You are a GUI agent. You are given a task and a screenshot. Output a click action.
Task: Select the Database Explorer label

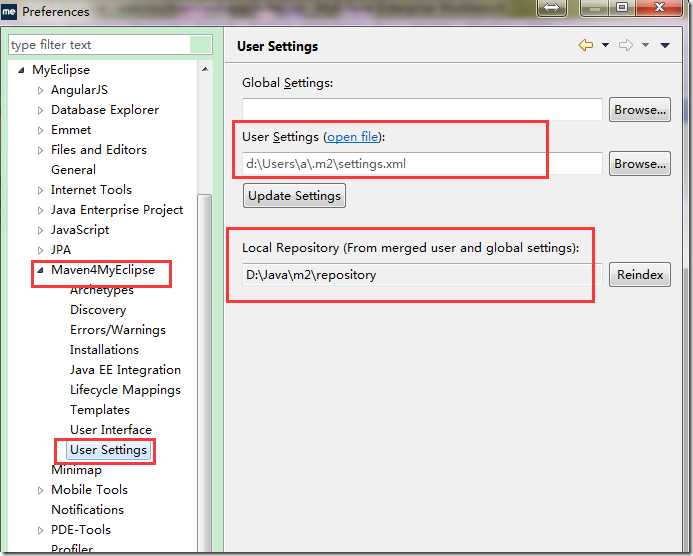[105, 110]
